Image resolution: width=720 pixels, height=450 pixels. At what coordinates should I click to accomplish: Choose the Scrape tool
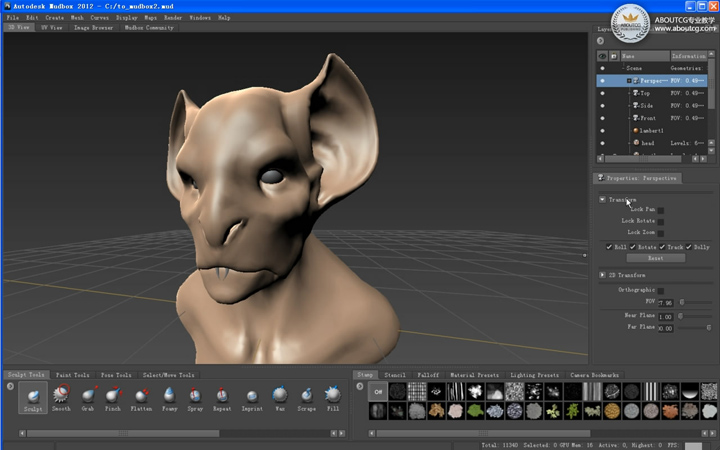coord(306,398)
